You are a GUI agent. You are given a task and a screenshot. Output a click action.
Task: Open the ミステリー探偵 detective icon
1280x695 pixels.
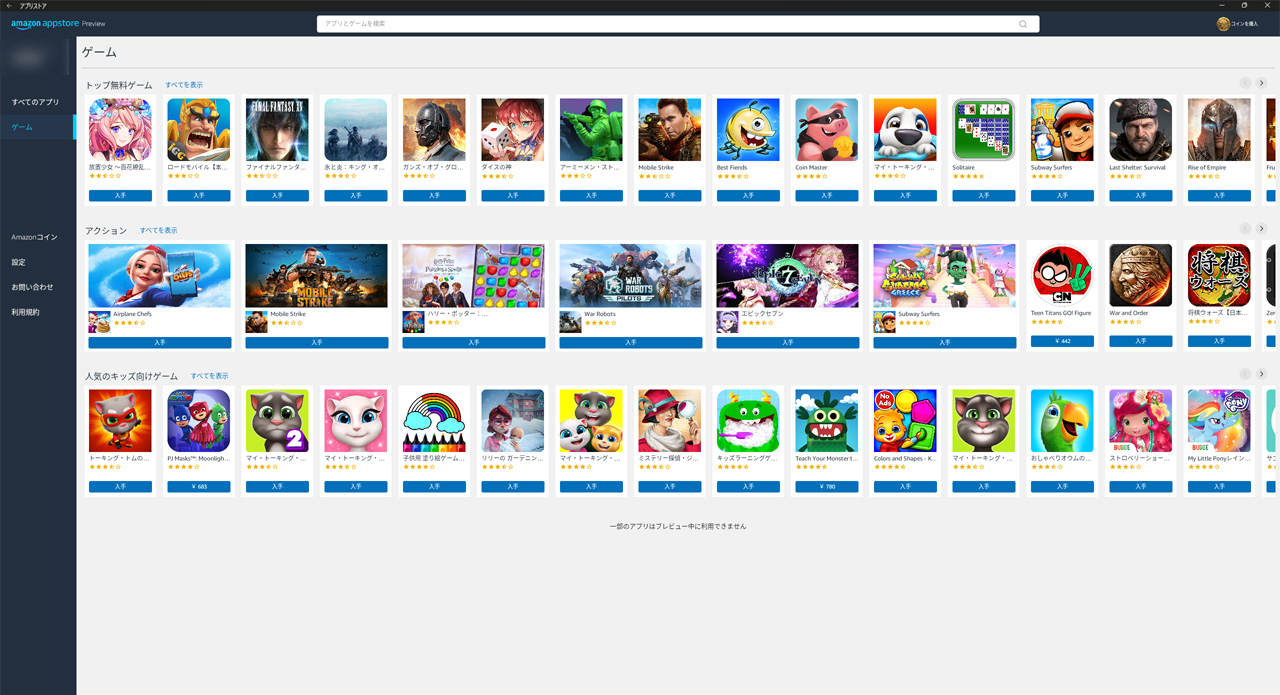point(670,421)
